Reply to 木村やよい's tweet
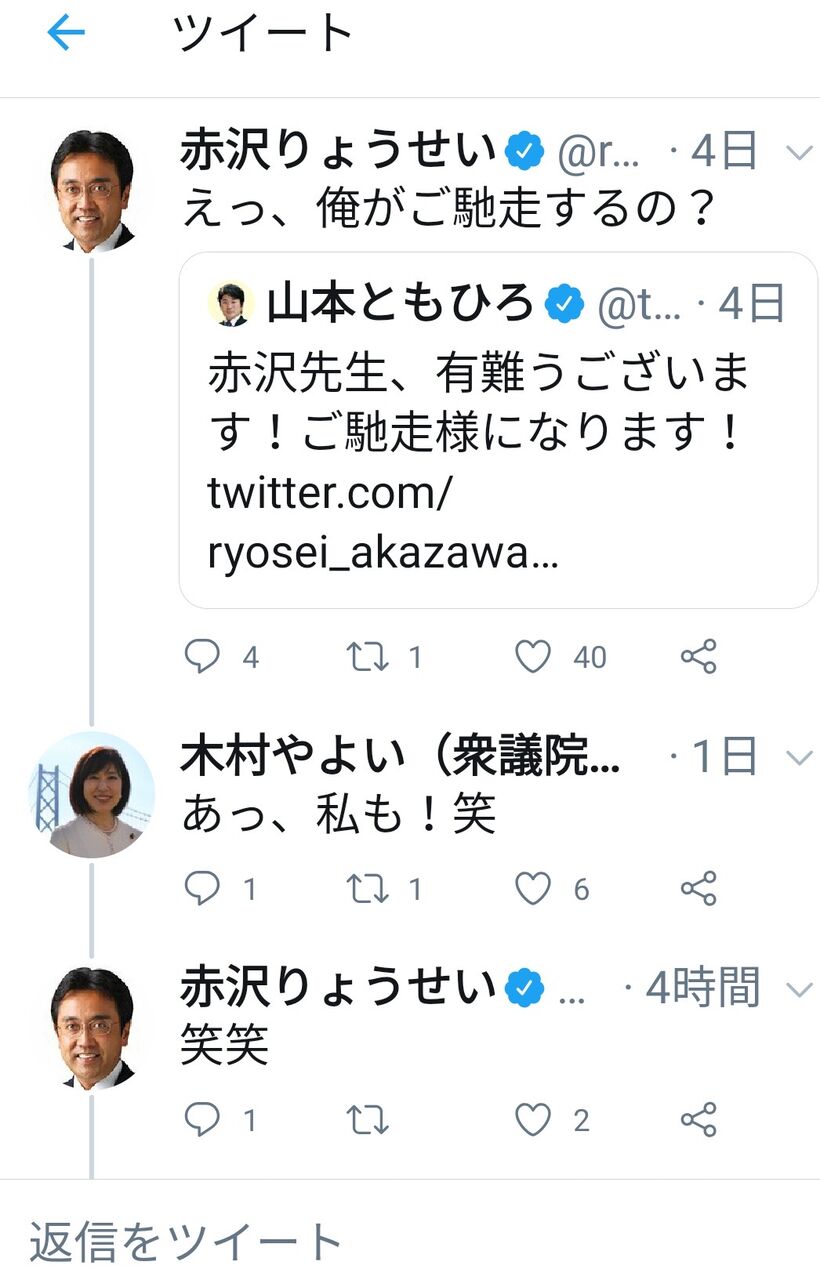820x1280 pixels. [x=203, y=888]
